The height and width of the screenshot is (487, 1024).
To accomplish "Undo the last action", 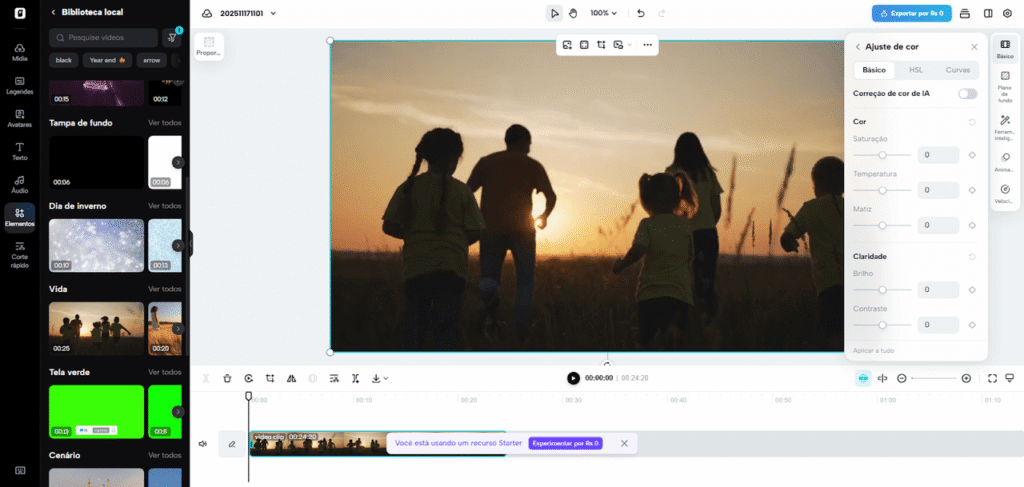I will pyautogui.click(x=641, y=13).
